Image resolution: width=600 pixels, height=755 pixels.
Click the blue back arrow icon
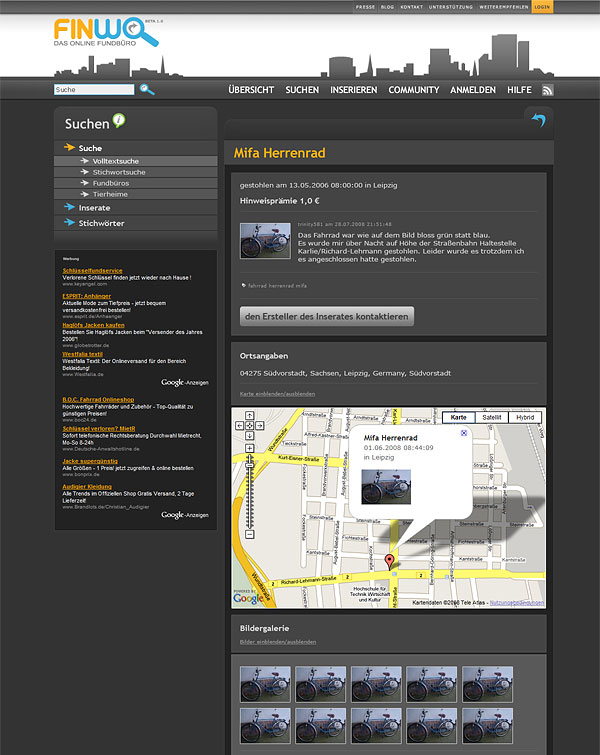click(538, 121)
